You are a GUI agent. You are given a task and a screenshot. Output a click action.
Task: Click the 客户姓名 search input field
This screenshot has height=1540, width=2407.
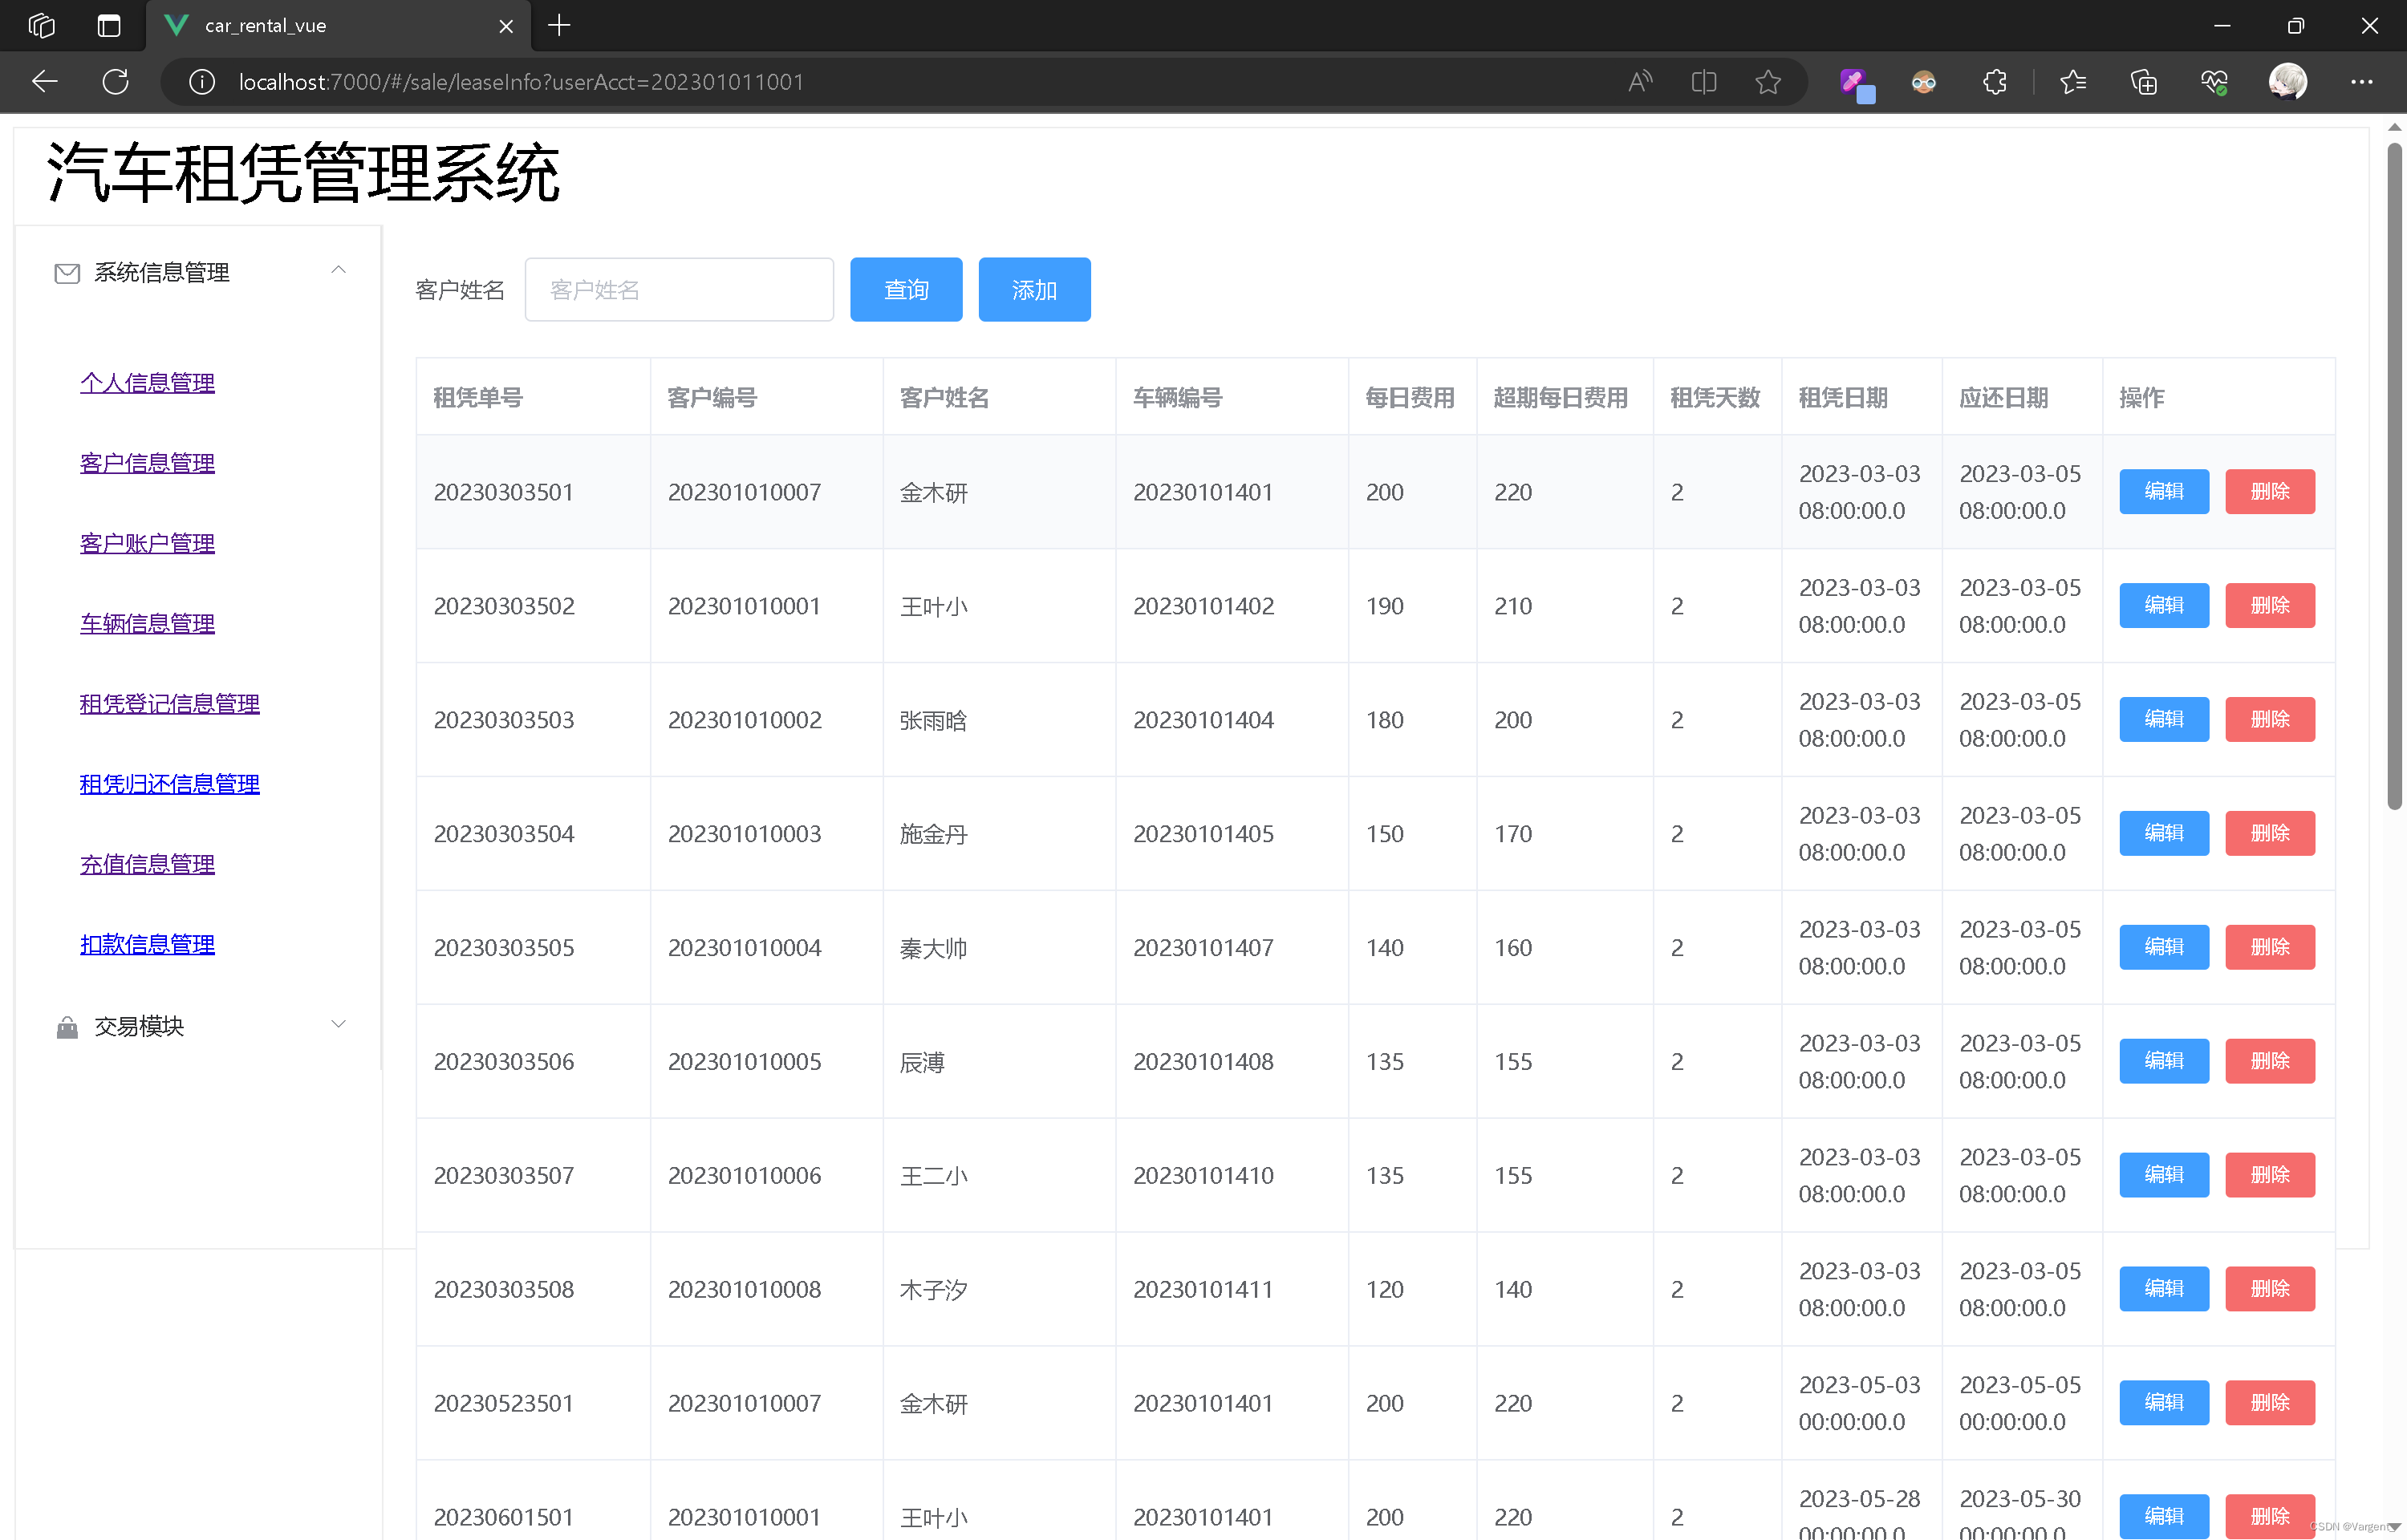[679, 290]
